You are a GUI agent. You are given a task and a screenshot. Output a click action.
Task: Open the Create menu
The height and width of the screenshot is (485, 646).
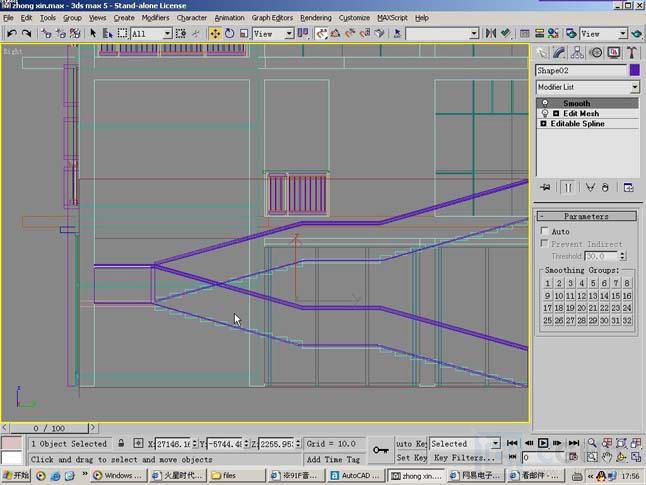(x=124, y=18)
